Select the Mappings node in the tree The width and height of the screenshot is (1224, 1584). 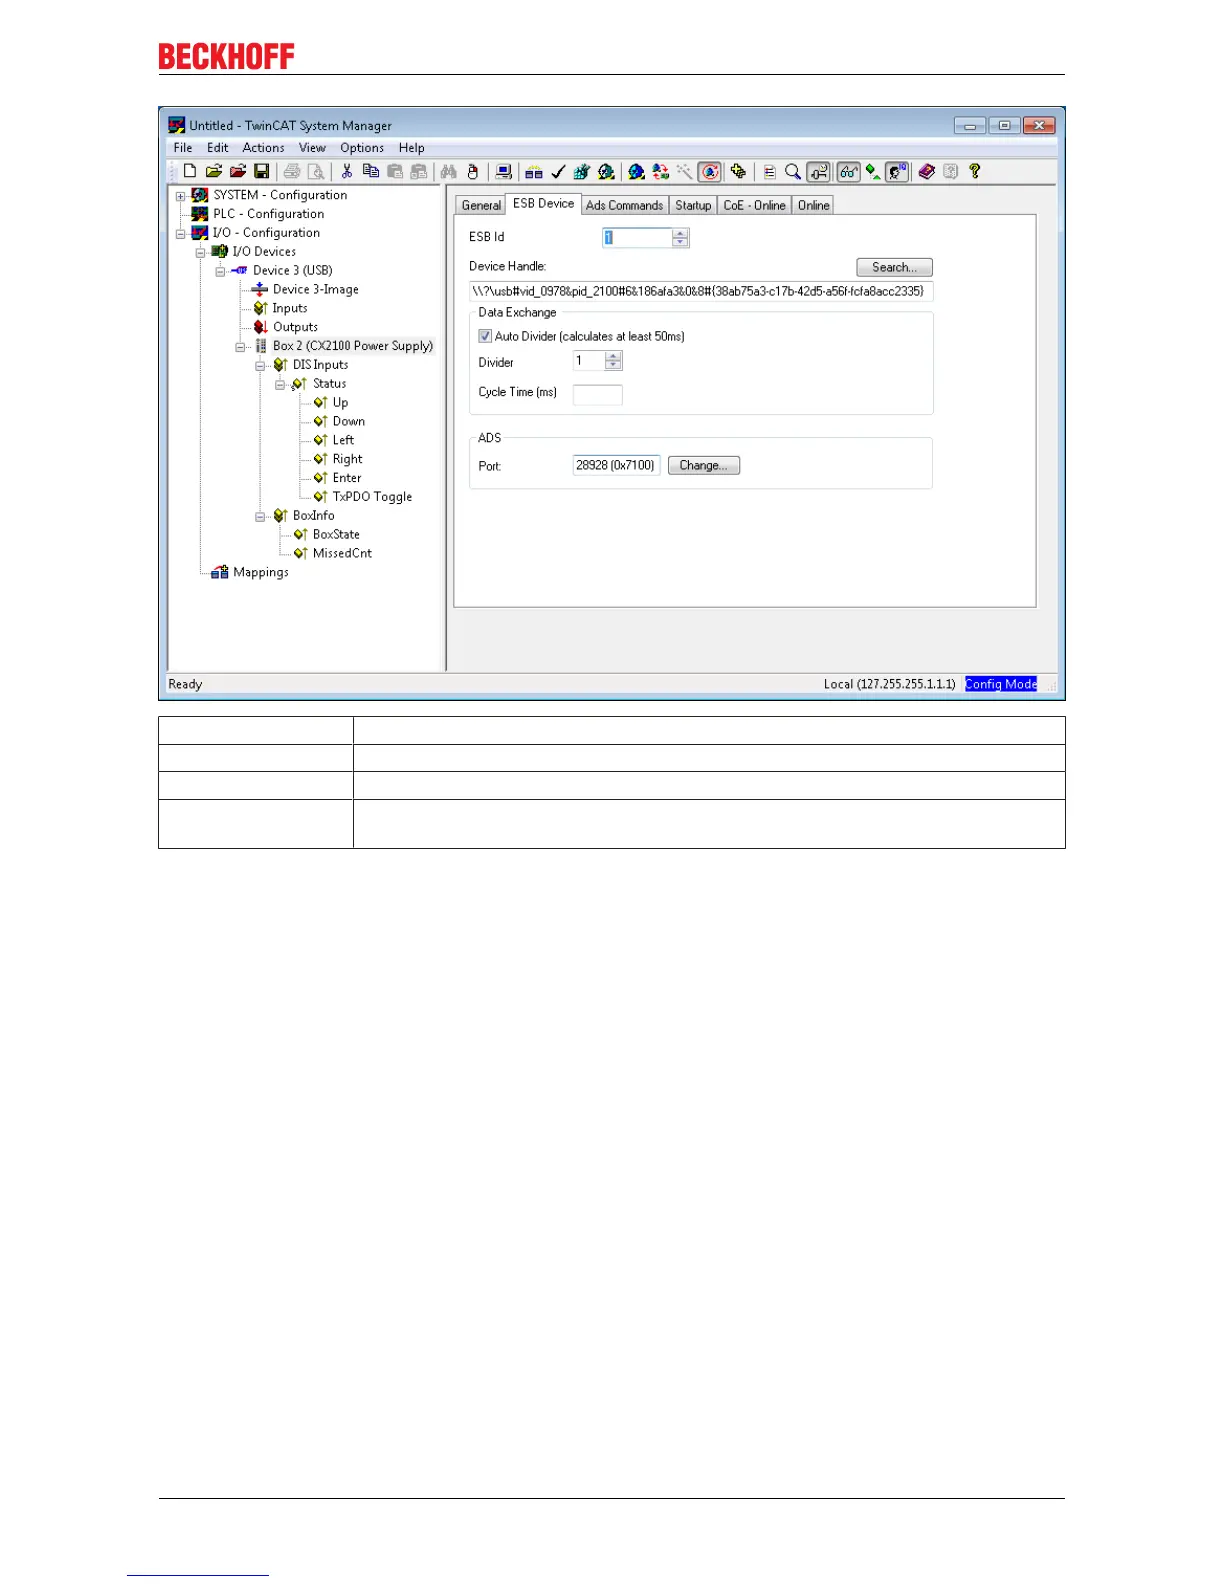(260, 572)
